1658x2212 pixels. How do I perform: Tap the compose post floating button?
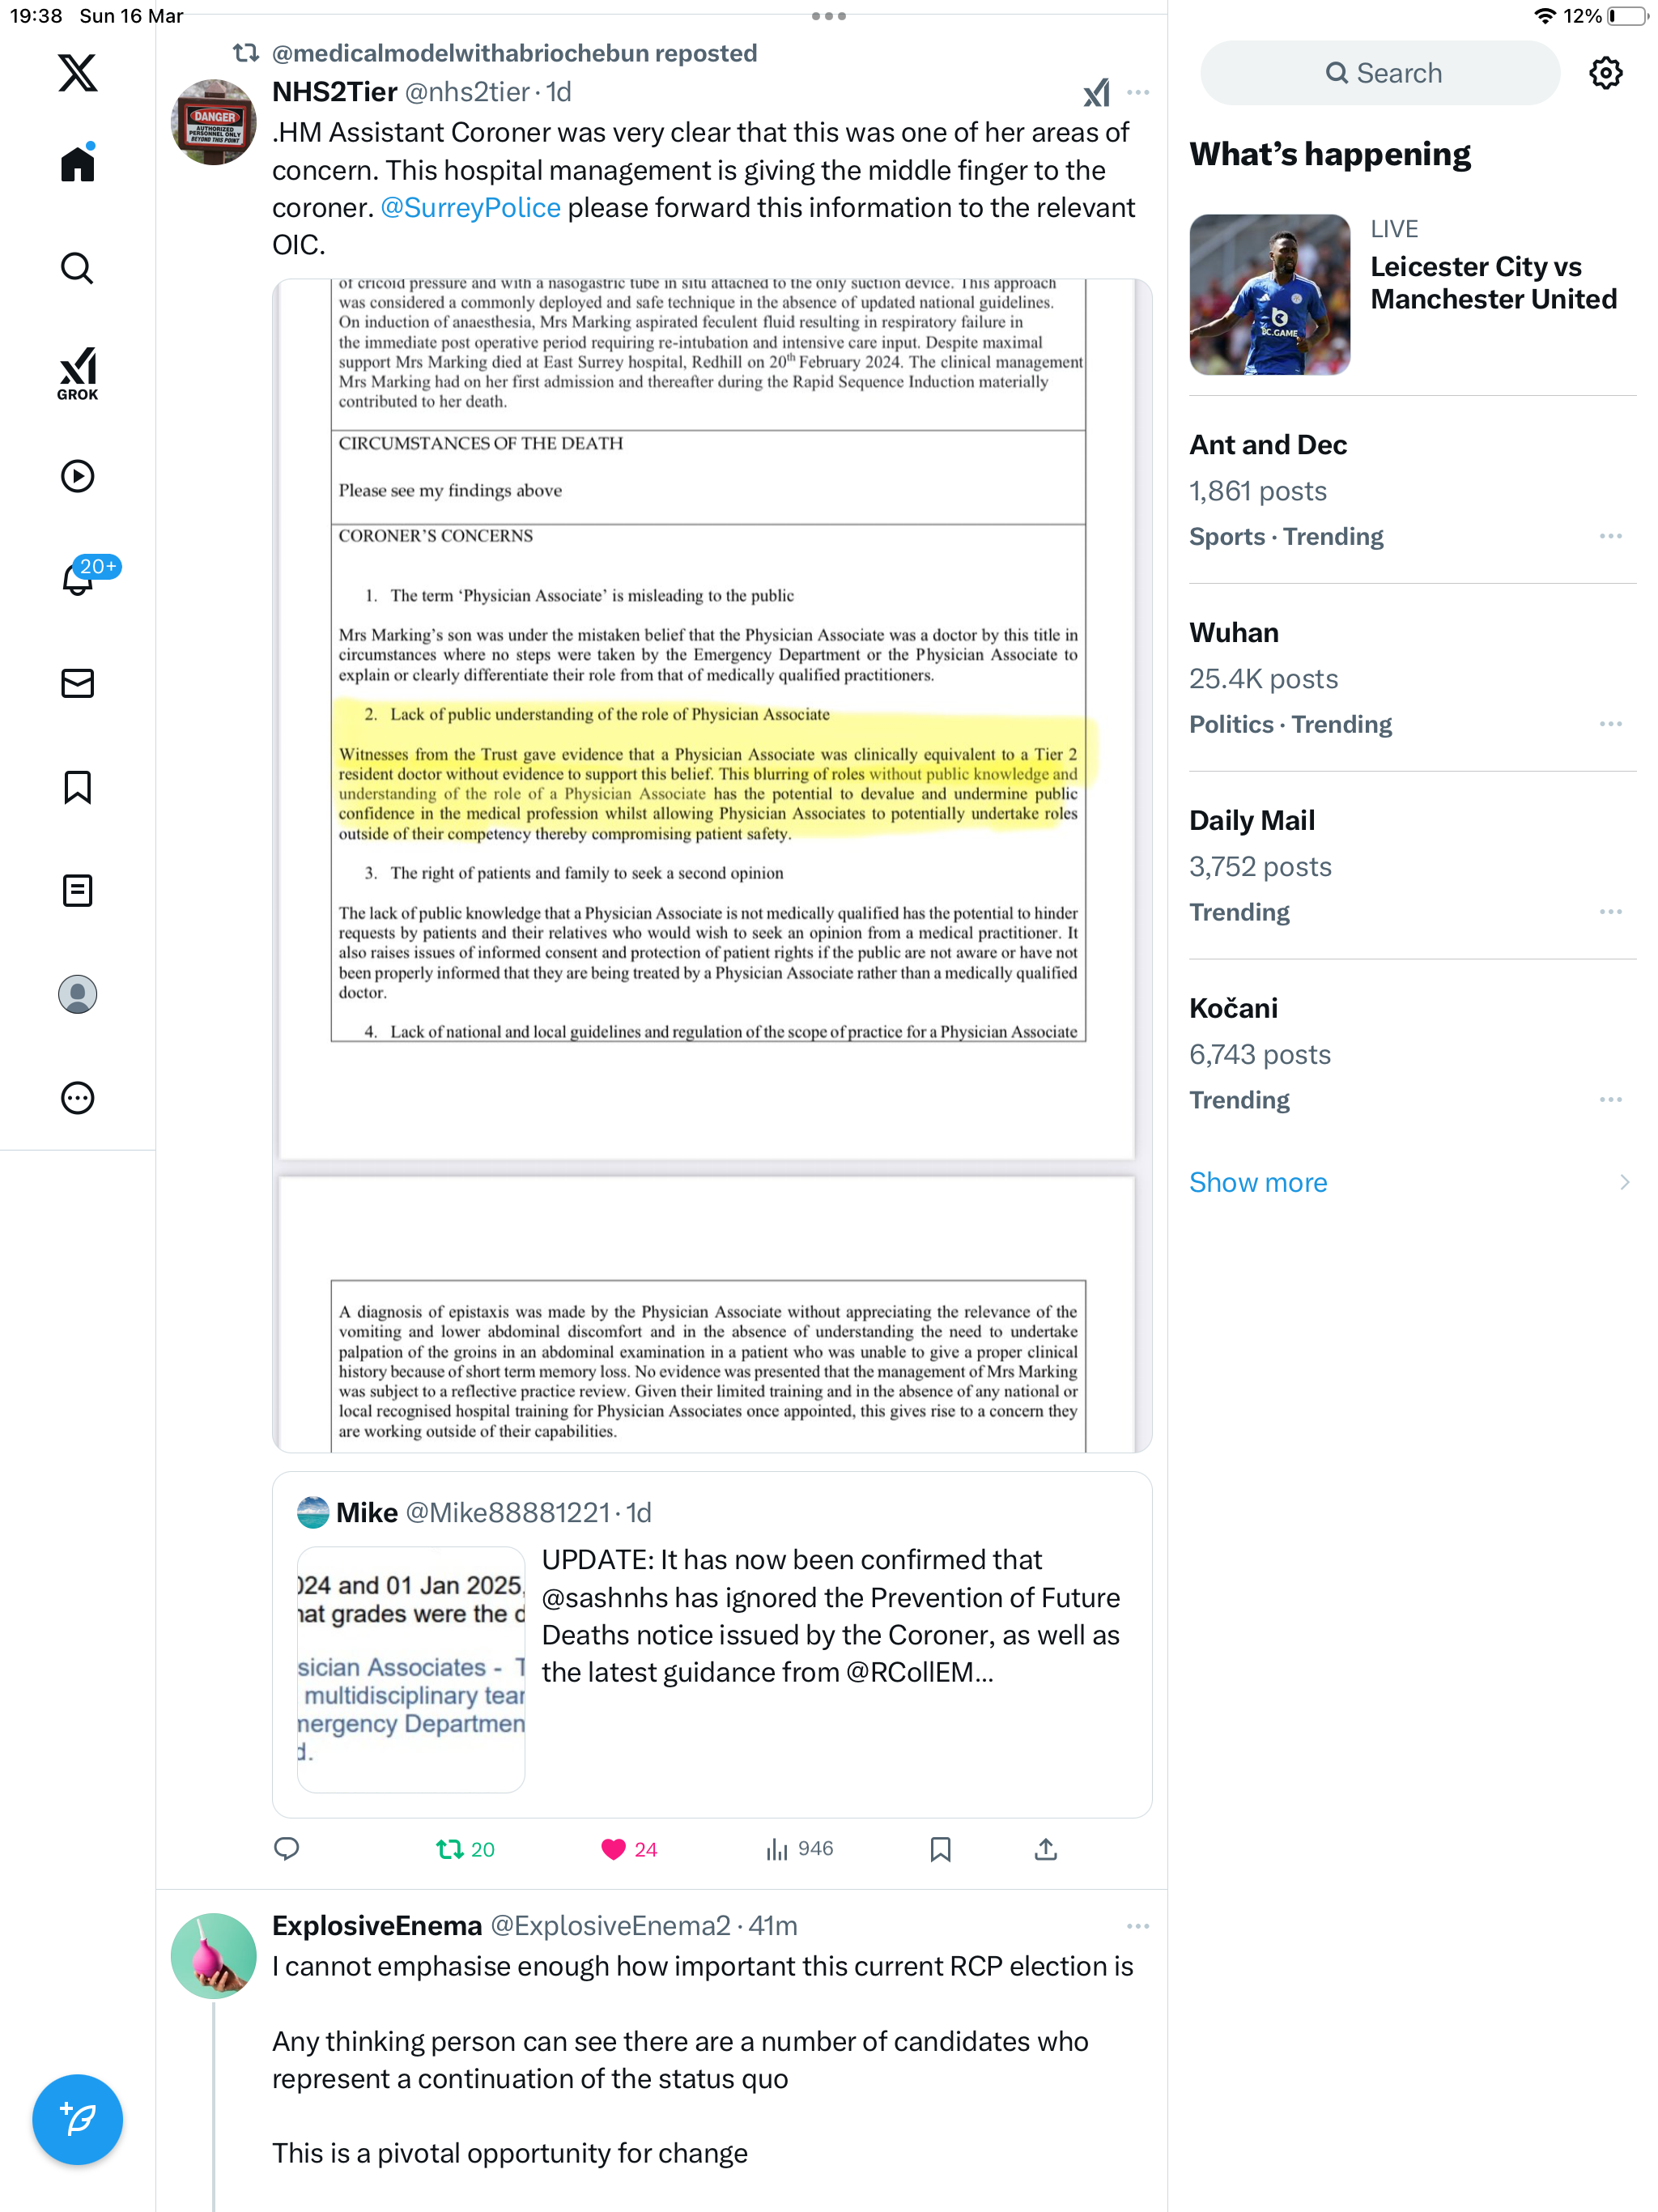click(x=77, y=2119)
